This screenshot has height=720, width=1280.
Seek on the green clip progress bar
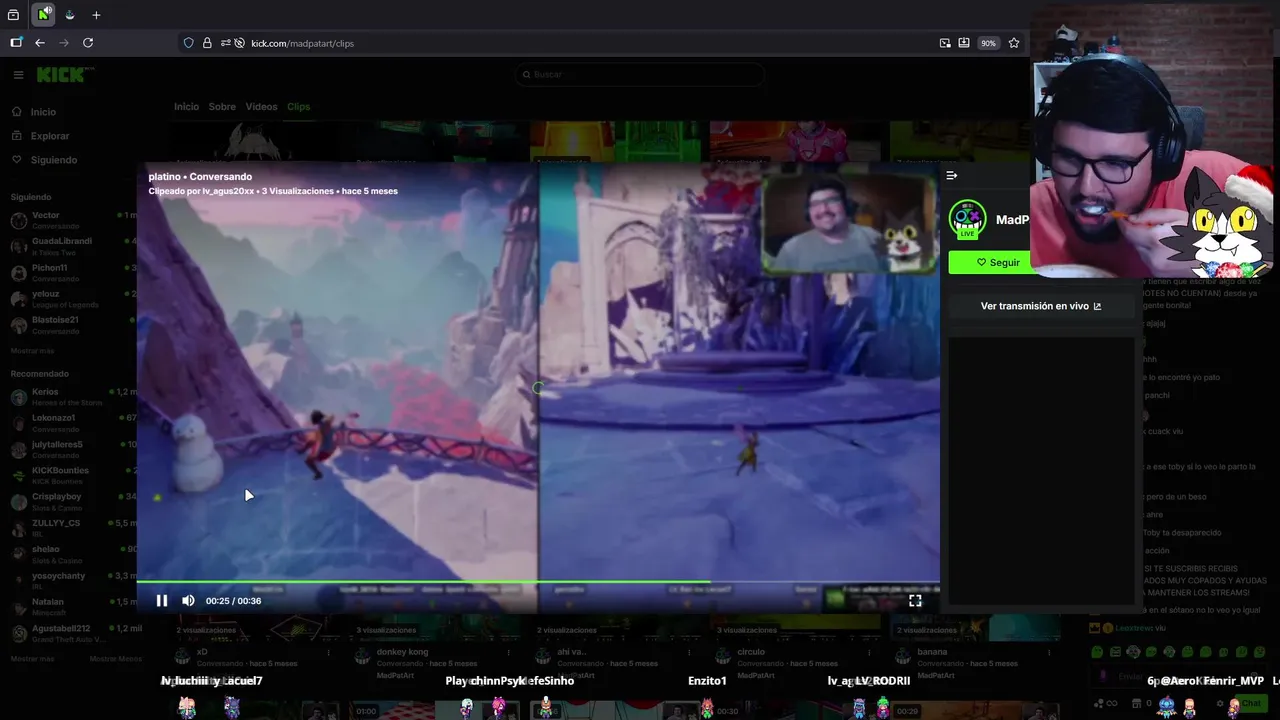click(x=538, y=582)
